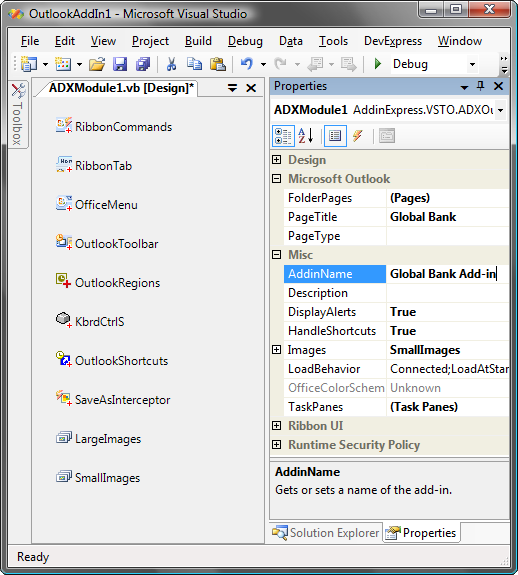This screenshot has height=575, width=518.
Task: Save the current file with disk icon
Action: click(120, 64)
